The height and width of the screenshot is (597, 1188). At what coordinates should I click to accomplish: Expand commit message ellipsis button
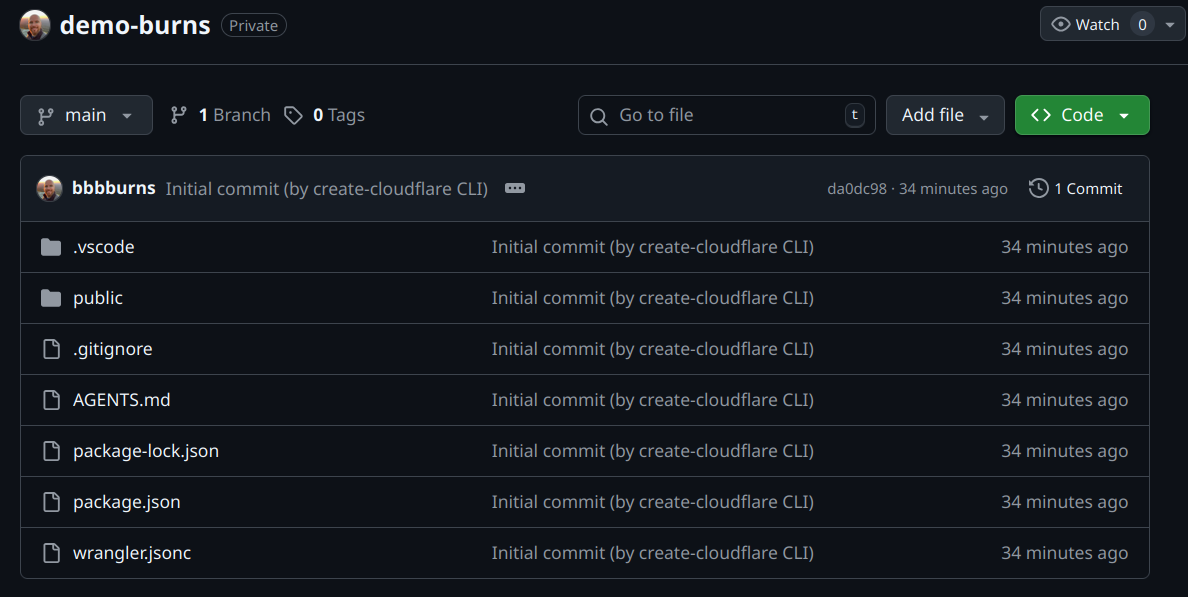tap(515, 188)
